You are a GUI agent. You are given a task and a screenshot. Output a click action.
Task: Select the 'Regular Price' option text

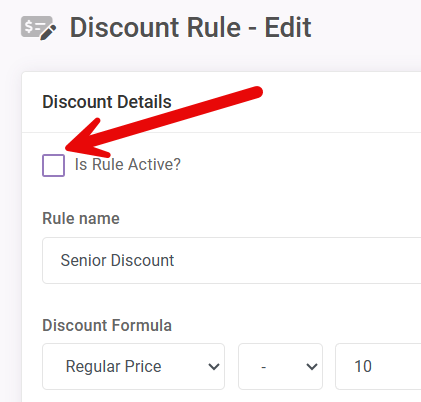tap(113, 366)
